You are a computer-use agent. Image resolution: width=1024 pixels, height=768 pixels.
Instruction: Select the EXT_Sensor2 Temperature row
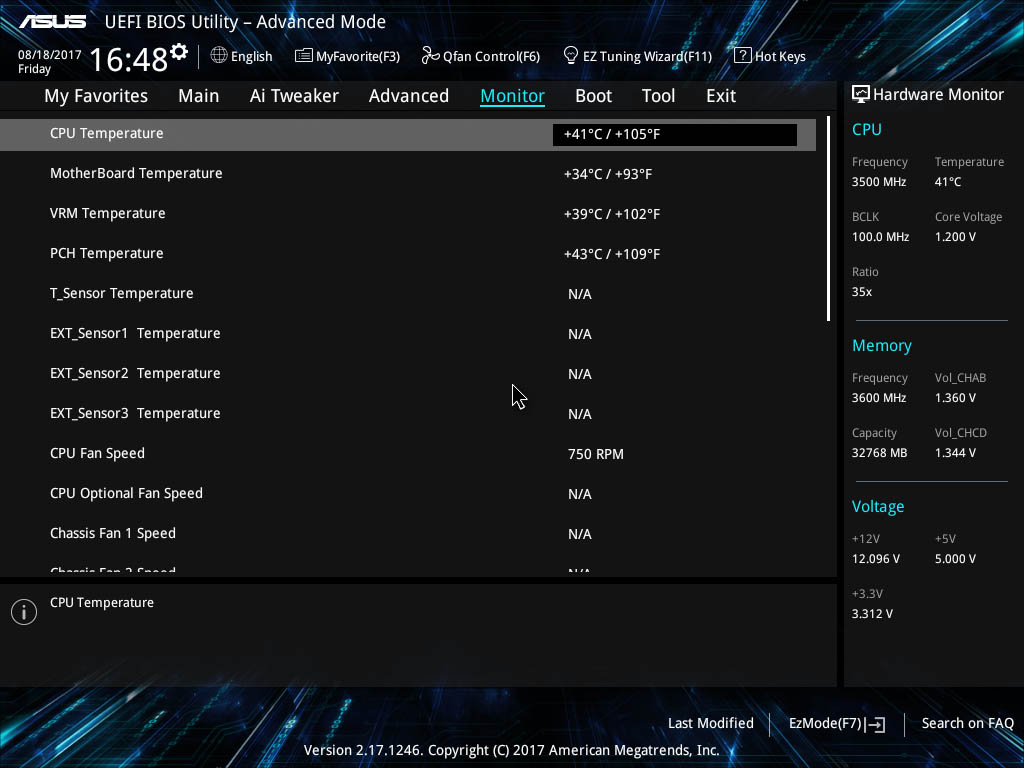coord(408,374)
